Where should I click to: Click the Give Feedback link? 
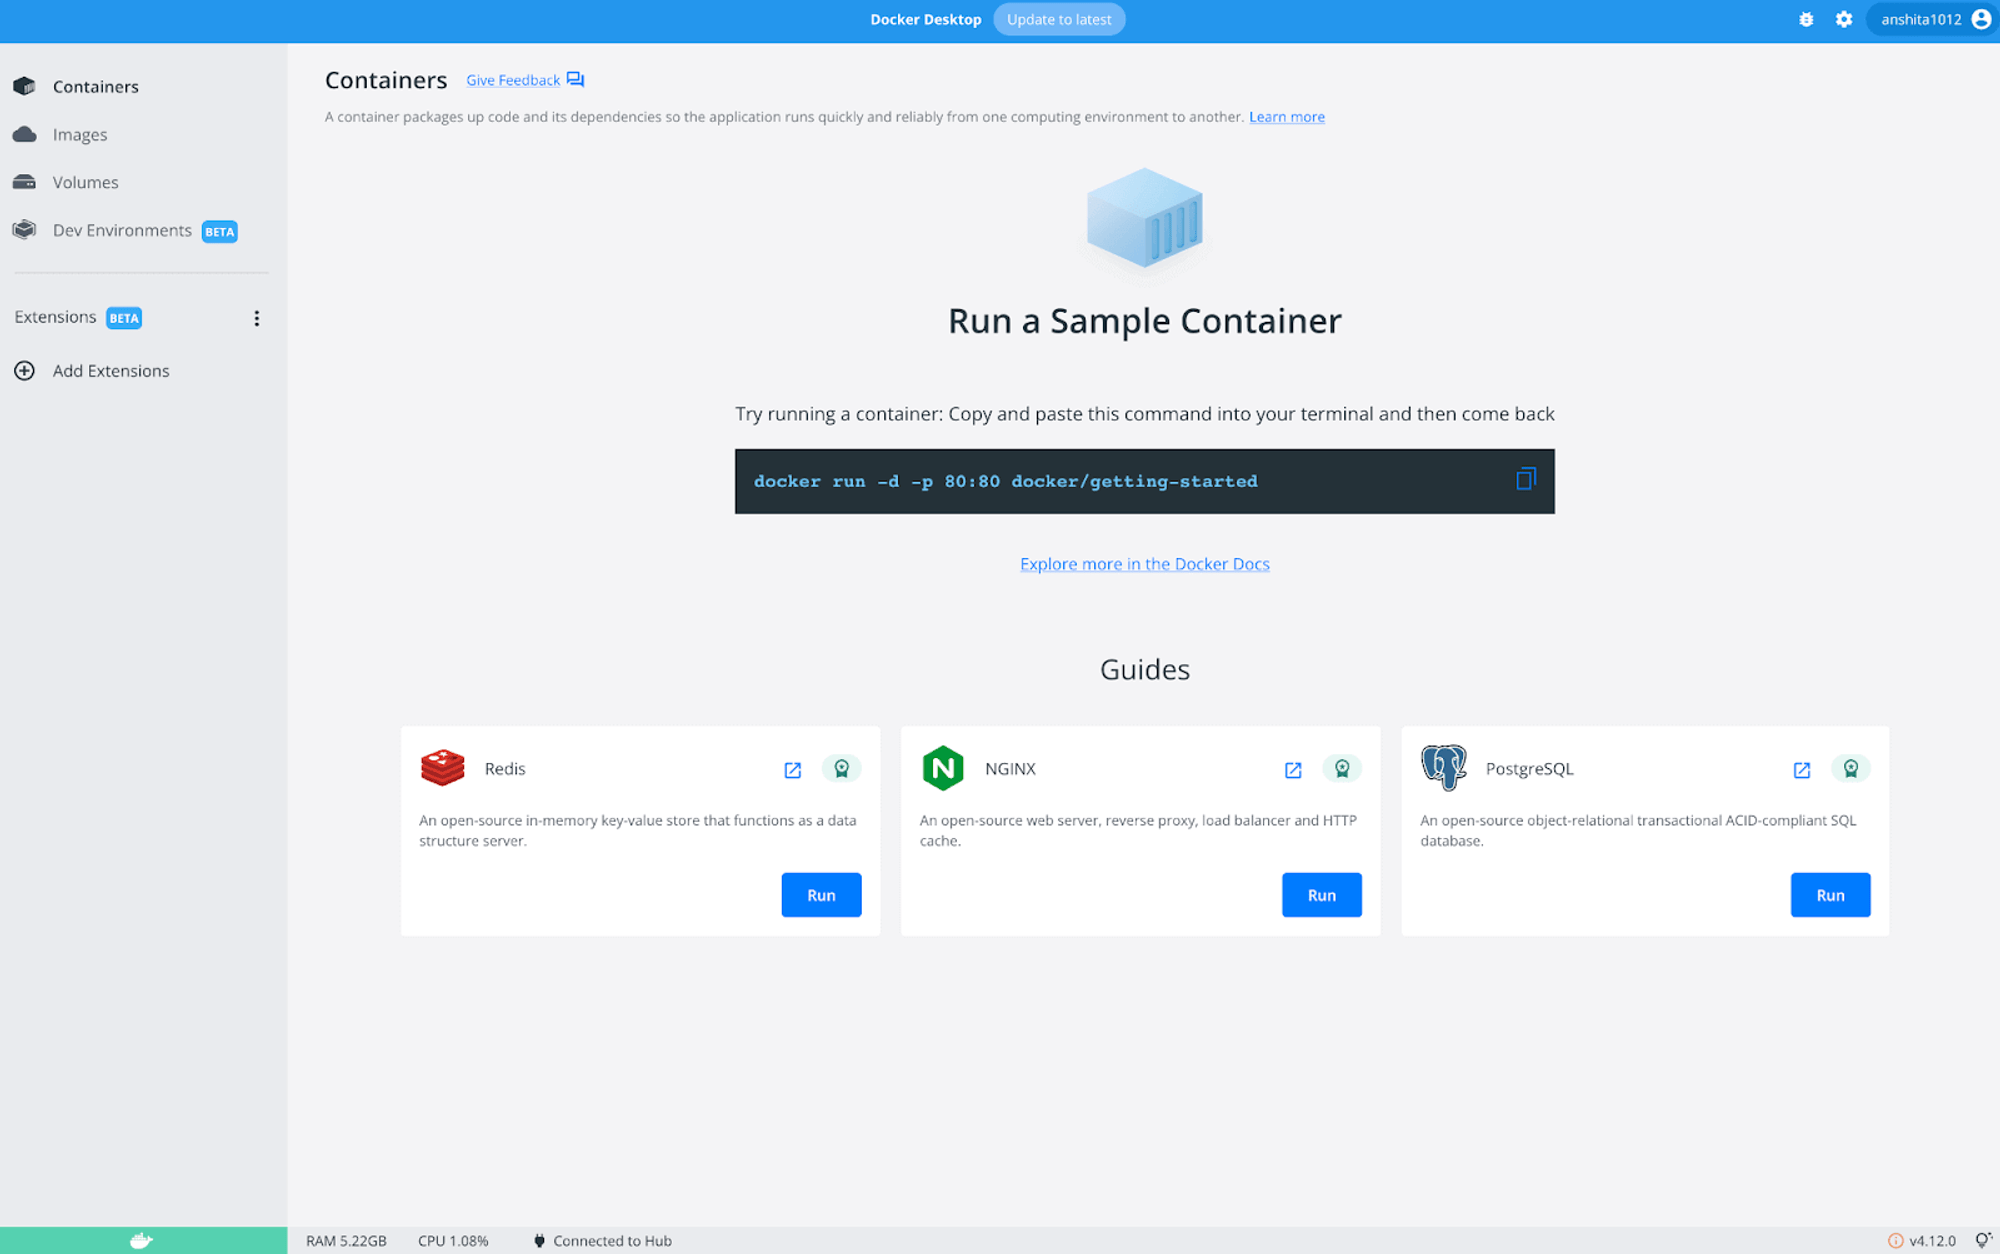coord(513,80)
